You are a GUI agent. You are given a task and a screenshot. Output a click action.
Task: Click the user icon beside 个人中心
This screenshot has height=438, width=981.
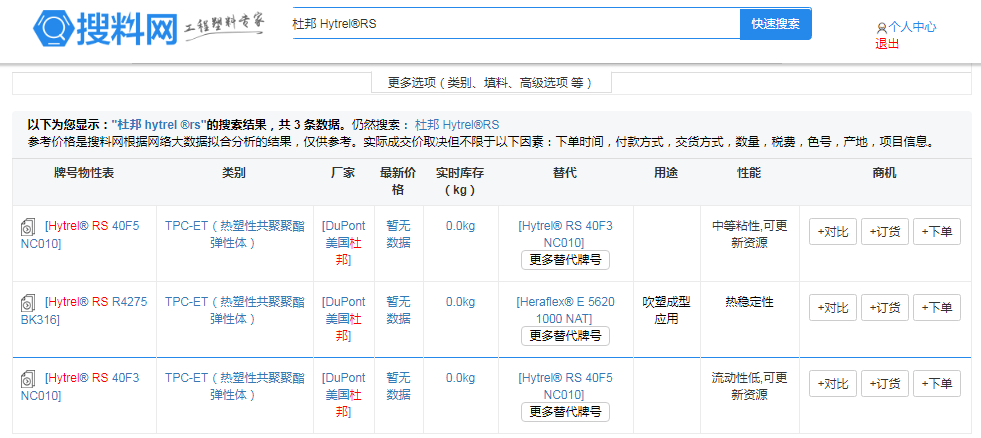(881, 28)
